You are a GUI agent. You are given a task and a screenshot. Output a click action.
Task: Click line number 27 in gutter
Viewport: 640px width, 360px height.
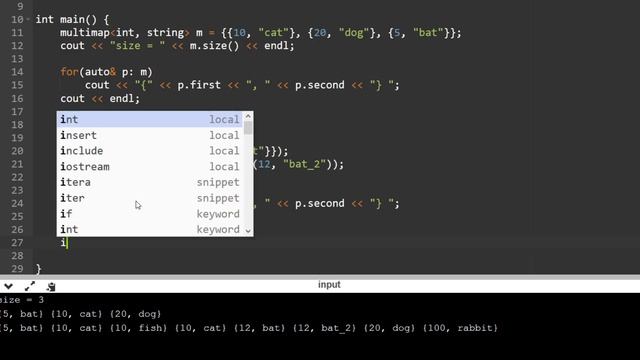pos(17,242)
